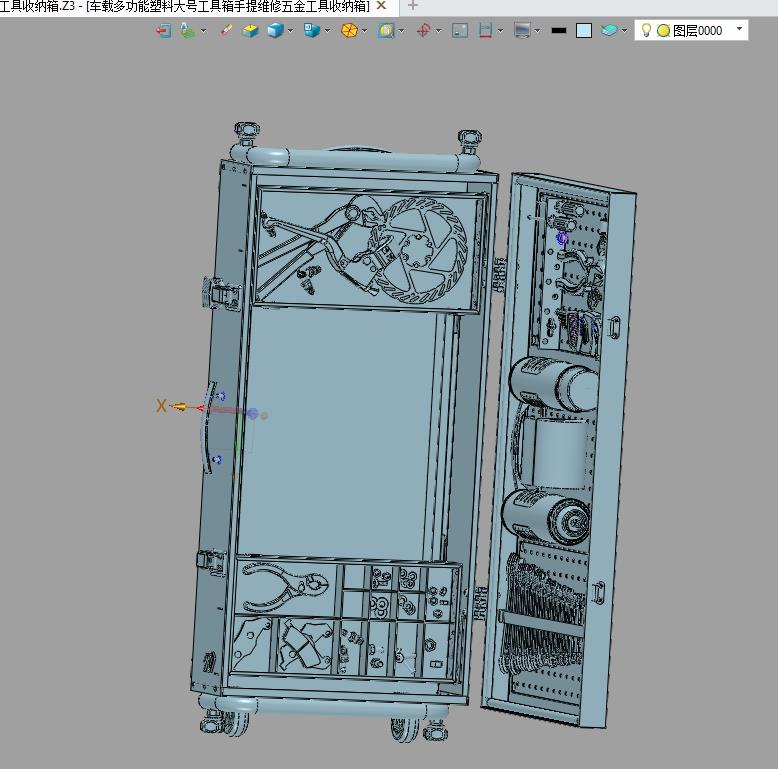The image size is (778, 769).
Task: Click the teal layer stack icon
Action: [609, 31]
